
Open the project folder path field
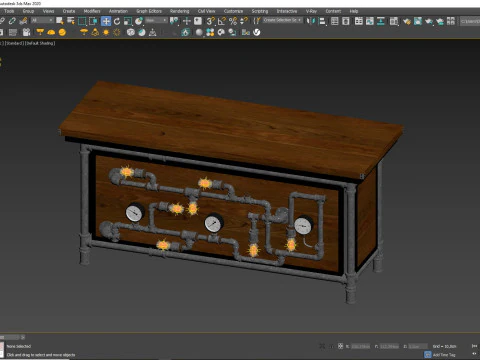(470, 21)
